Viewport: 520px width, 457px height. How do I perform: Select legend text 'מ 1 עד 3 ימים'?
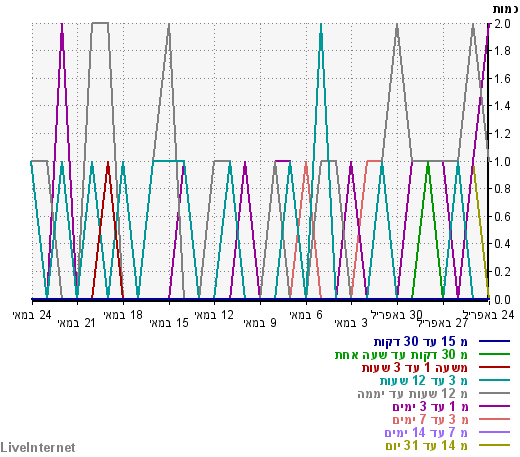(430, 407)
